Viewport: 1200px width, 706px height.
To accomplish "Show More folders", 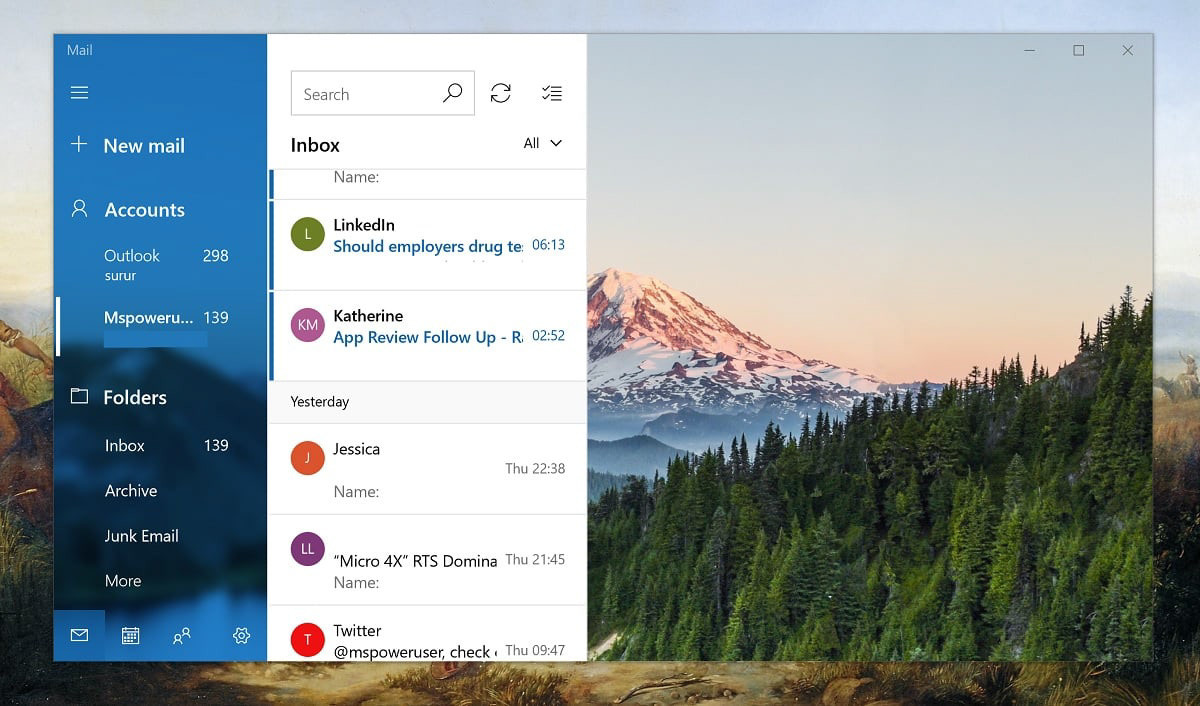I will click(x=161, y=580).
